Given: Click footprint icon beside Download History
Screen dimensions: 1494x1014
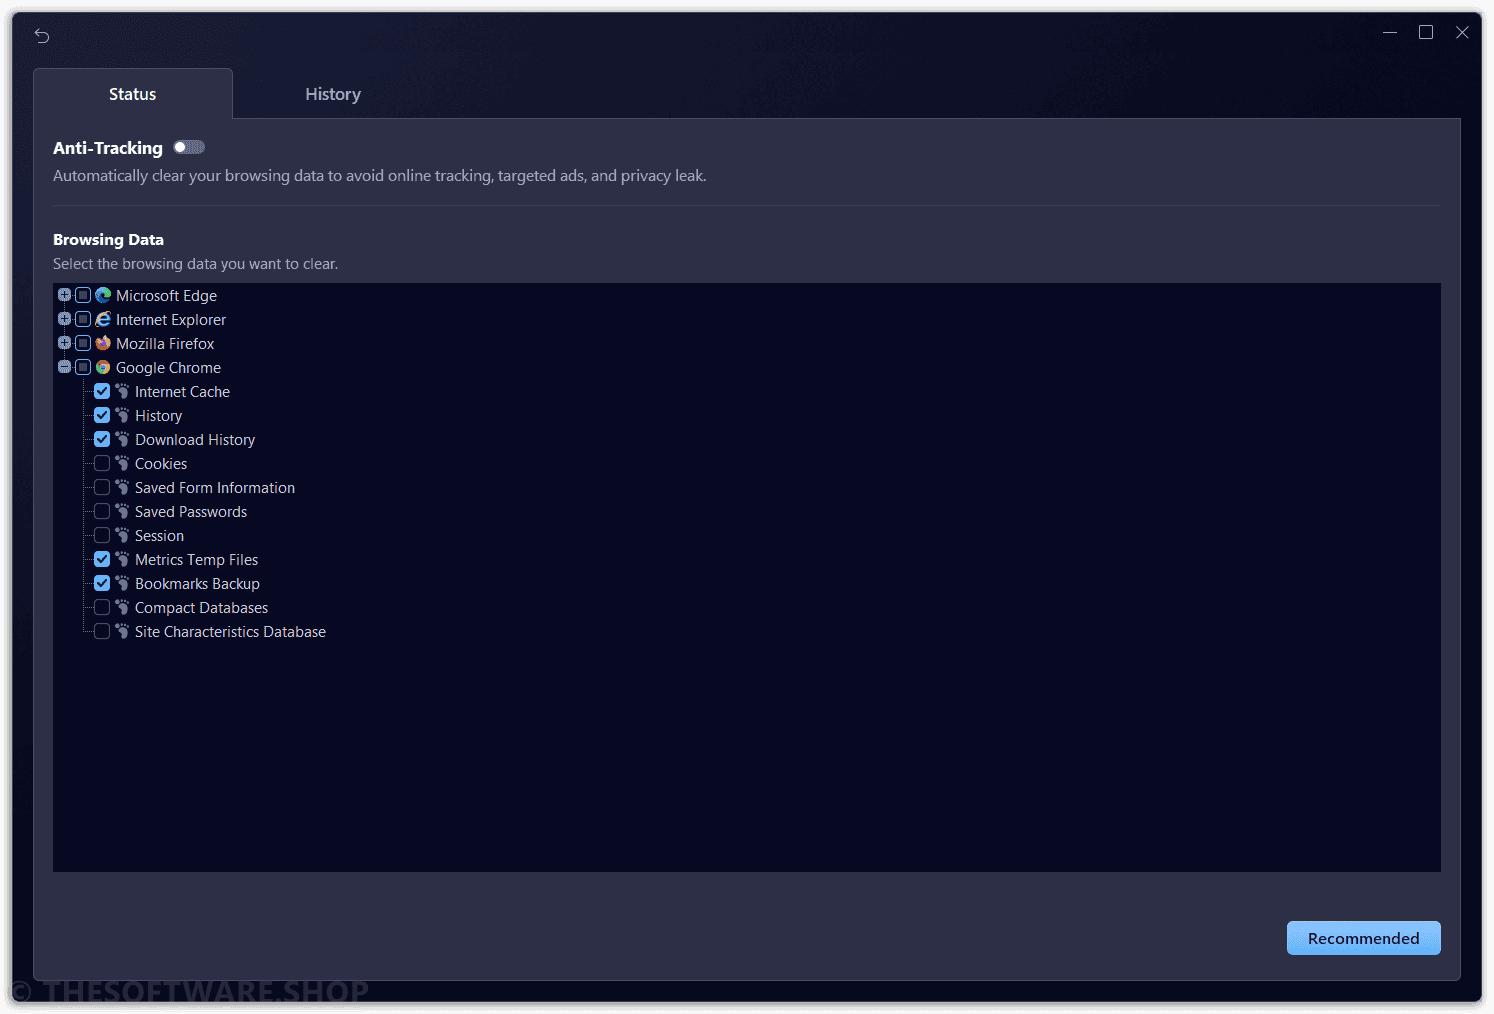Looking at the screenshot, I should (122, 439).
